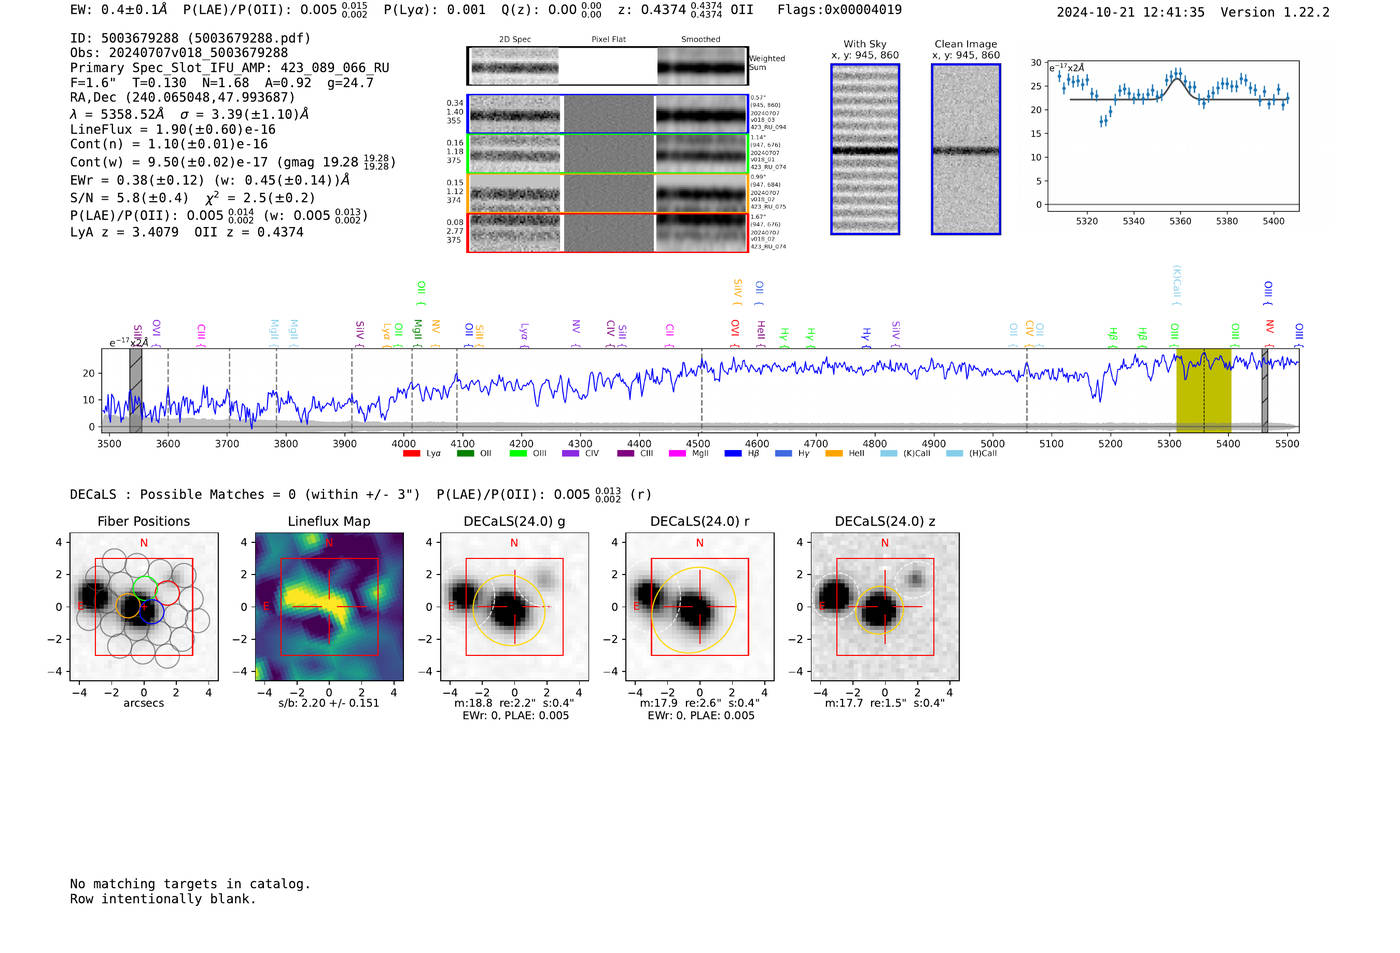Click the full-width blue spectrum plot
This screenshot has width=1400, height=953.
(x=700, y=391)
